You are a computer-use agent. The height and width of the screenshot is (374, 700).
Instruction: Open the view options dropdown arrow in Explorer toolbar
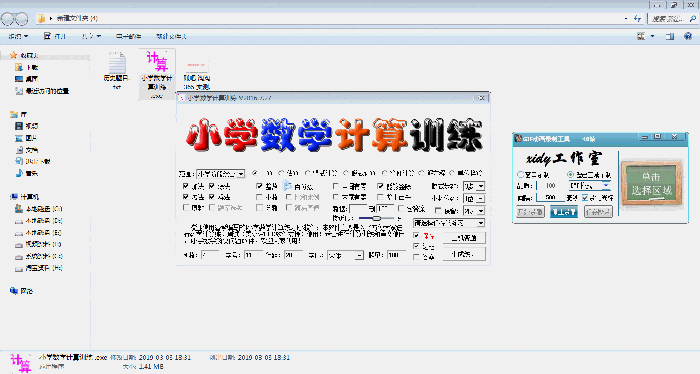pos(652,36)
